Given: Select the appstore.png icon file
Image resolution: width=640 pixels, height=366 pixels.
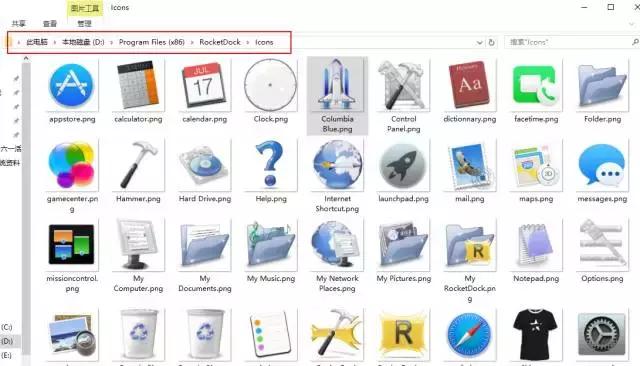Looking at the screenshot, I should 72,91.
